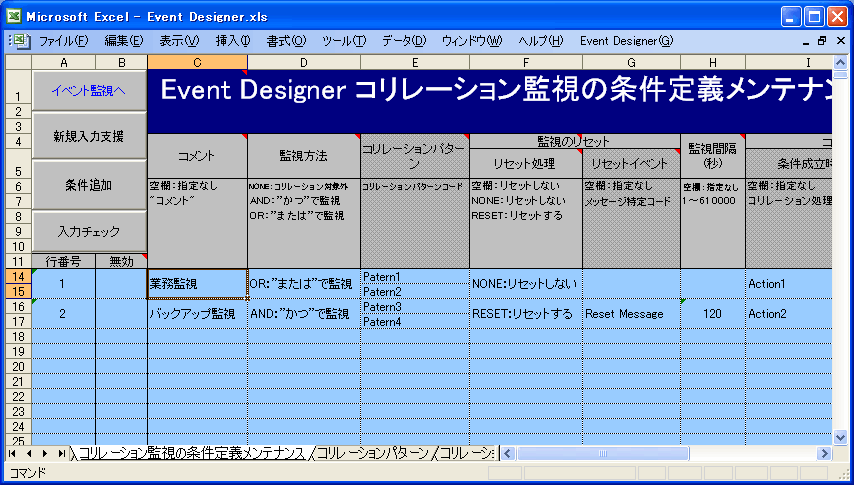Select column E header

415,63
